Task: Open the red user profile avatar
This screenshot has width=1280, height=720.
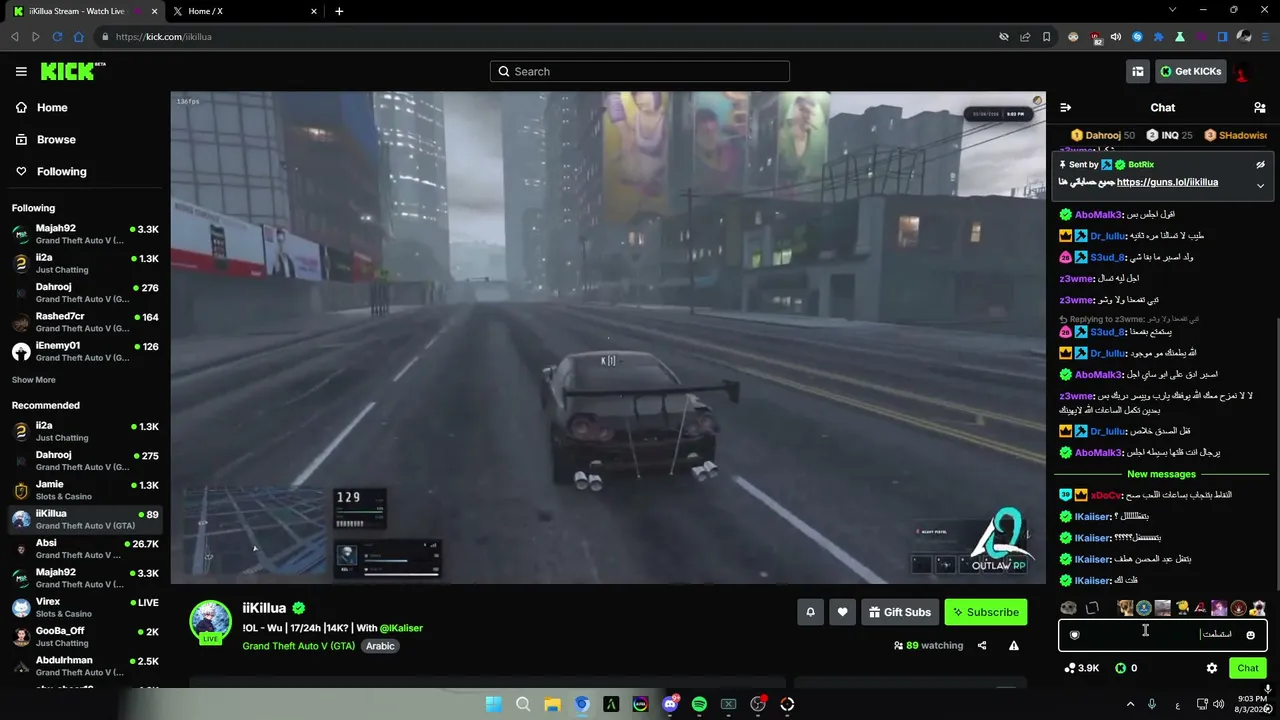Action: (1242, 72)
